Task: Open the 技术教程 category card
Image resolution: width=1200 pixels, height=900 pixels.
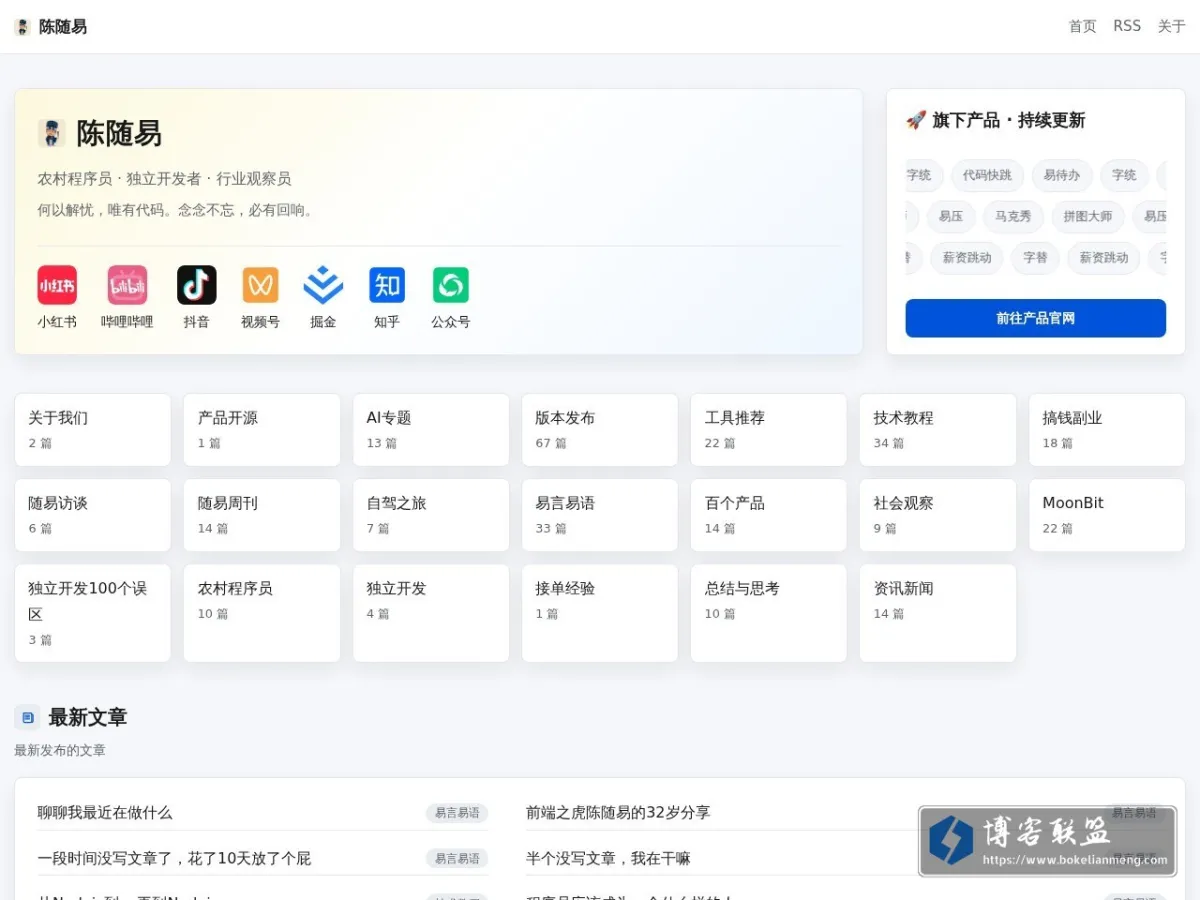Action: coord(938,429)
